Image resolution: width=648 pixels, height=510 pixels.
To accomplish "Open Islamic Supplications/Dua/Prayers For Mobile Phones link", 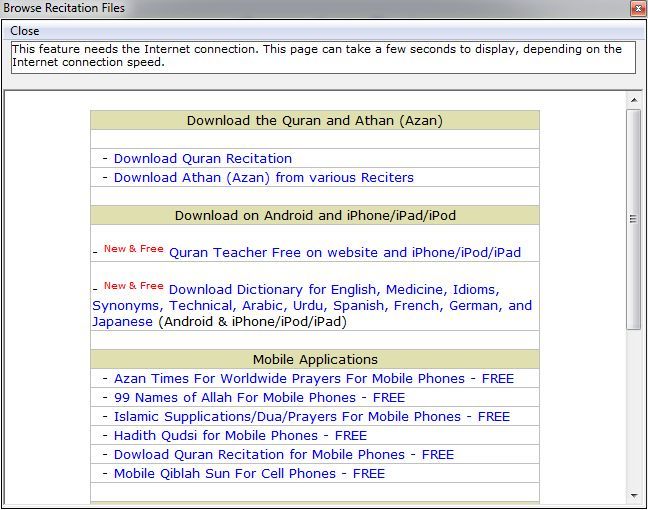I will (312, 417).
